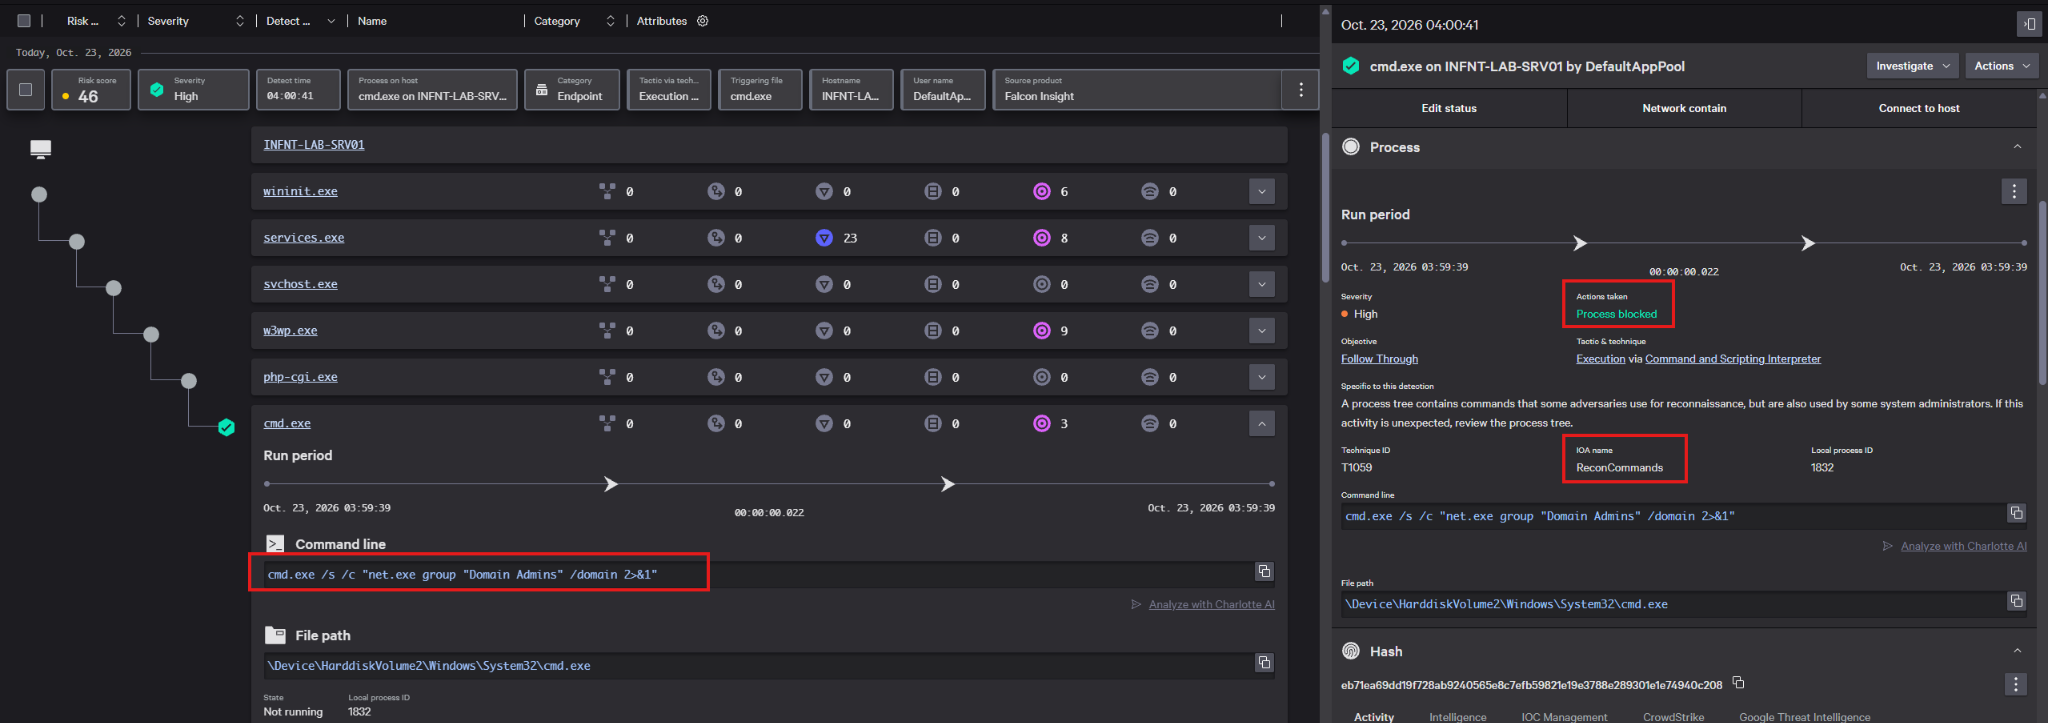Screen dimensions: 2048x723
Task: Copy the process hash value
Action: (x=1738, y=683)
